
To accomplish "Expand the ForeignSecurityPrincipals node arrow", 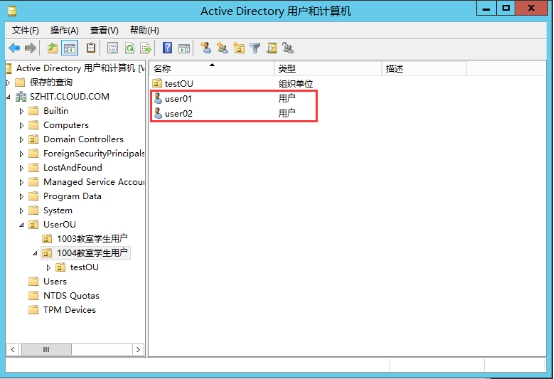I will coord(22,154).
